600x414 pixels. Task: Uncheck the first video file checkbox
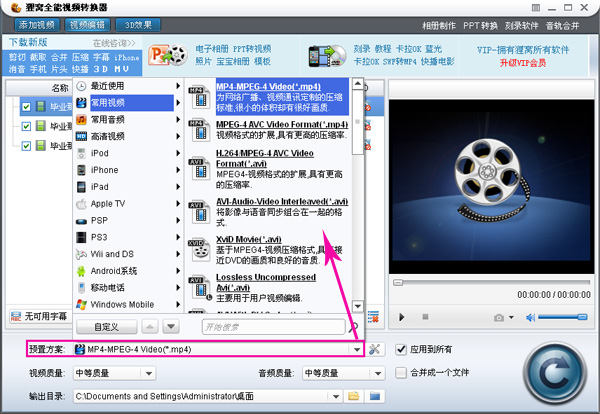(26, 106)
